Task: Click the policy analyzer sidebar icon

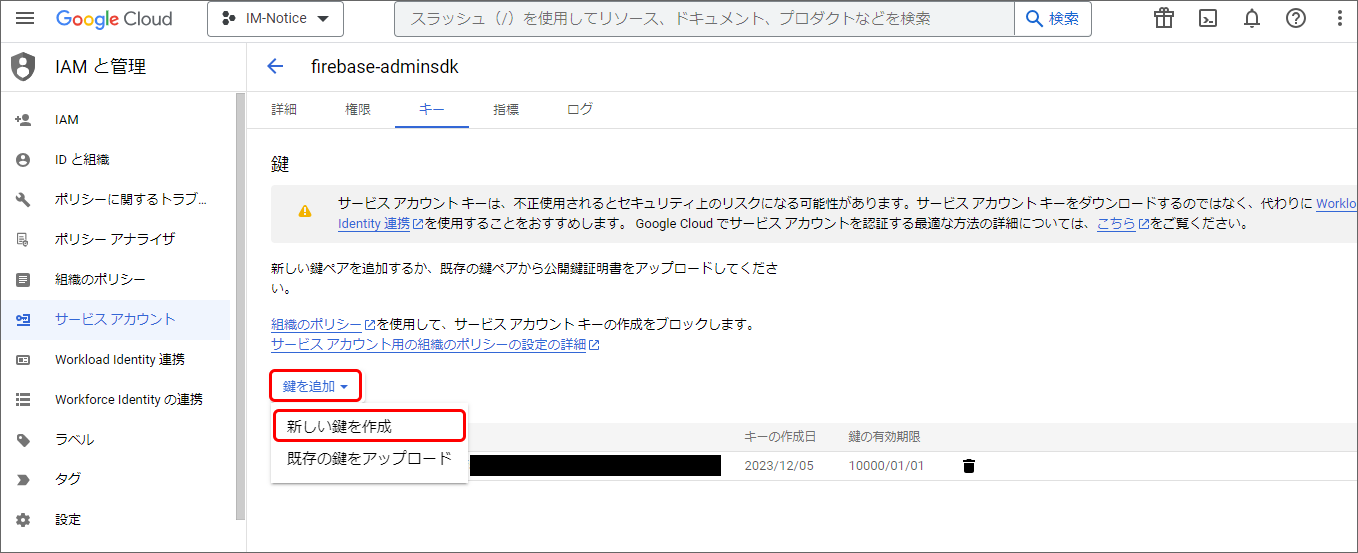Action: (23, 240)
